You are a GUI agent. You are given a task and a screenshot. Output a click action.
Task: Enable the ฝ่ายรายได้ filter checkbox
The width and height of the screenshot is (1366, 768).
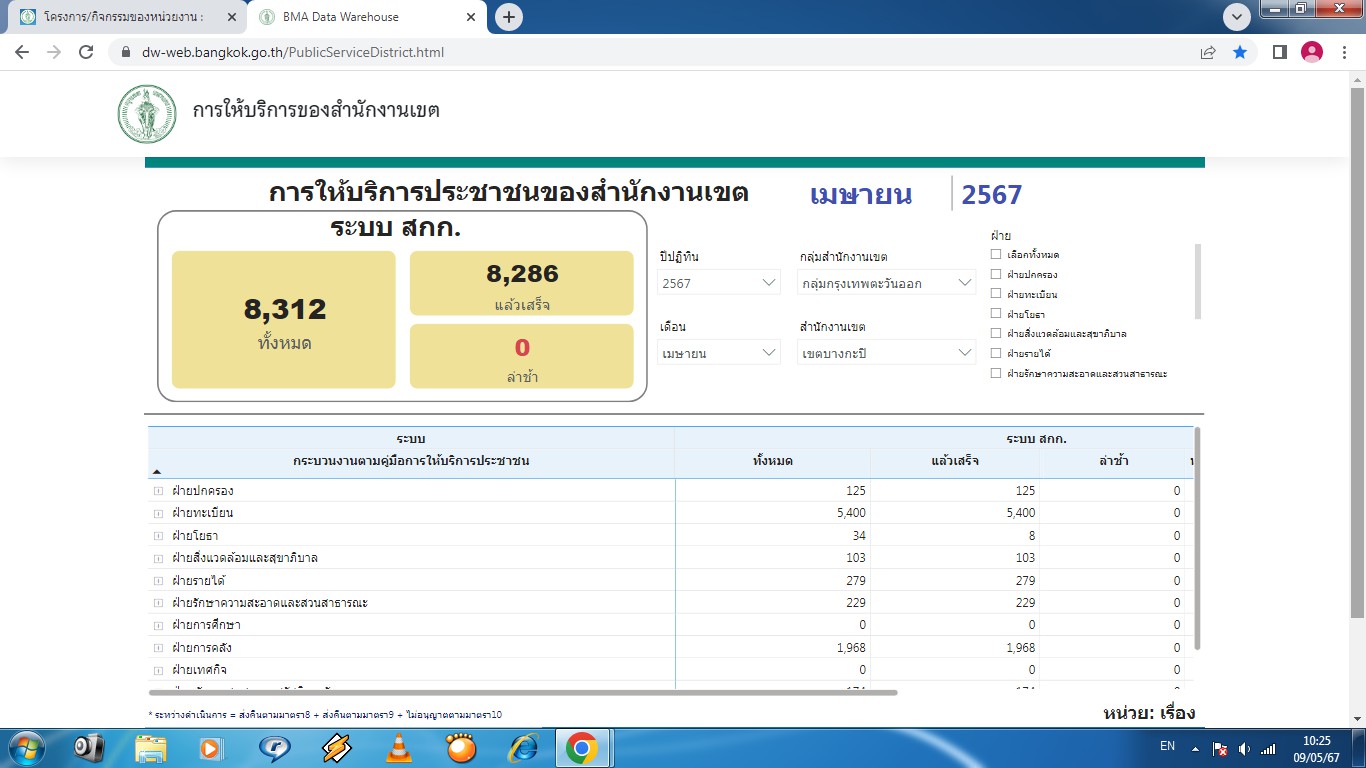coord(996,353)
